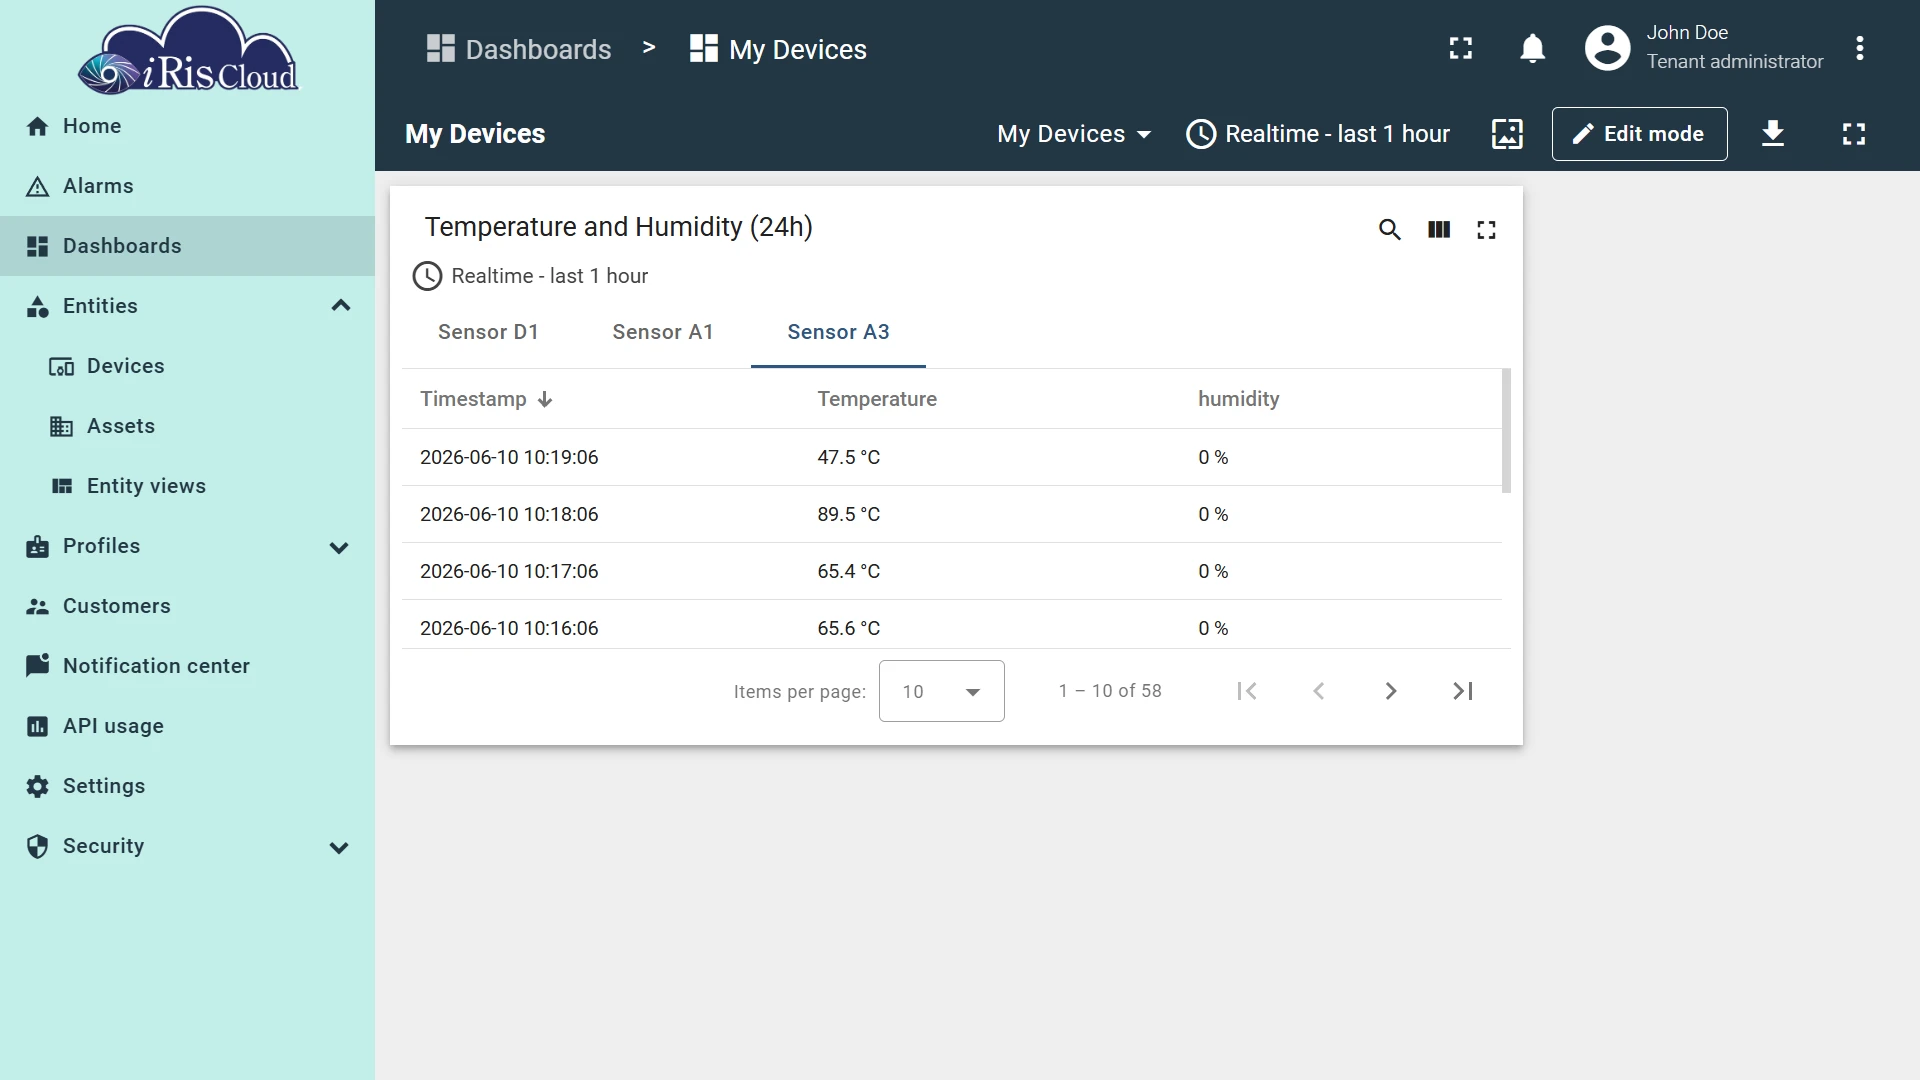
Task: Open Assets under Entities
Action: coord(187,426)
